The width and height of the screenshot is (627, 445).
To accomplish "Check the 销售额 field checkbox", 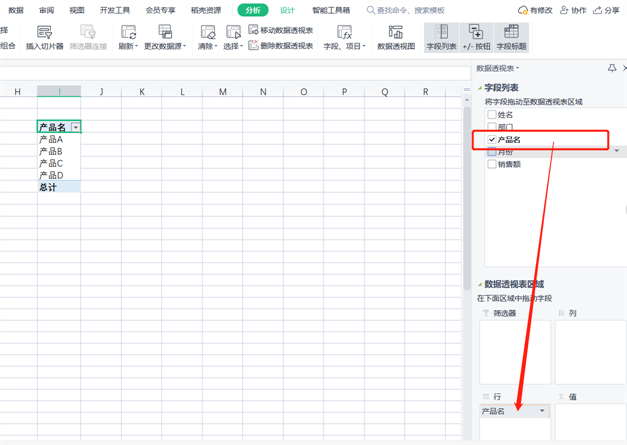I will click(492, 164).
